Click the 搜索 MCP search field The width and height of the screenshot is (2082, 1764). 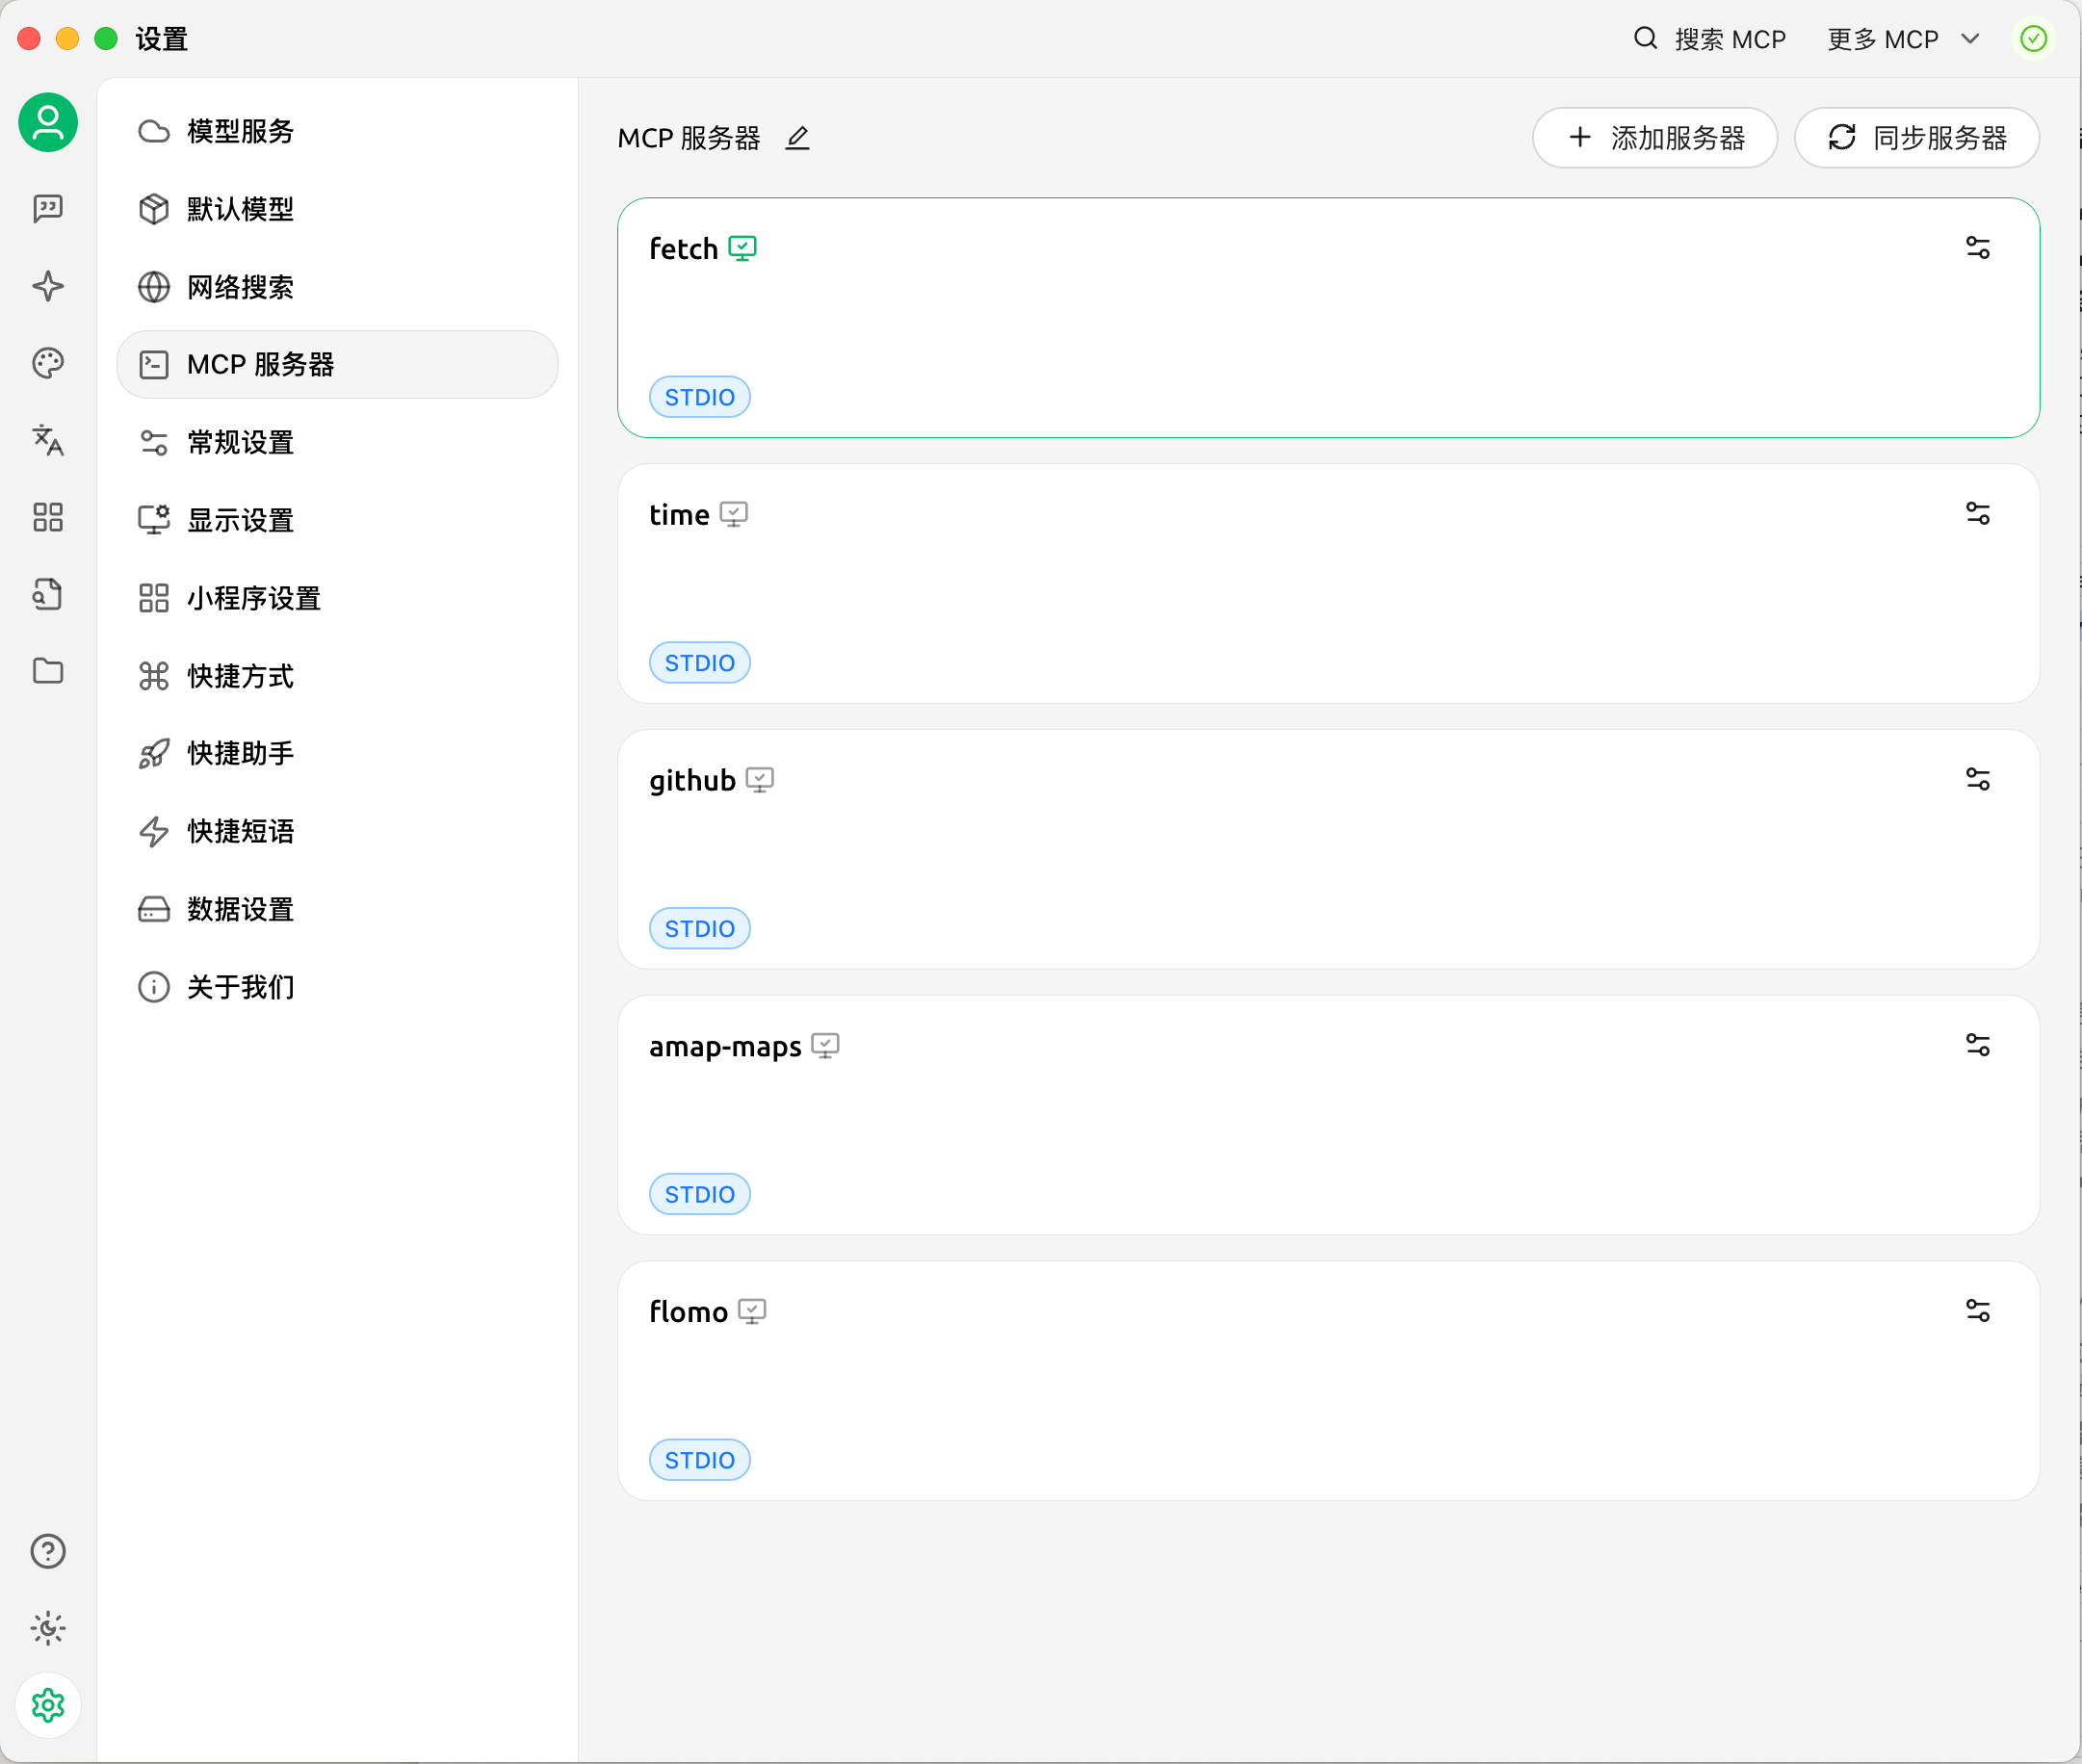coord(1711,39)
